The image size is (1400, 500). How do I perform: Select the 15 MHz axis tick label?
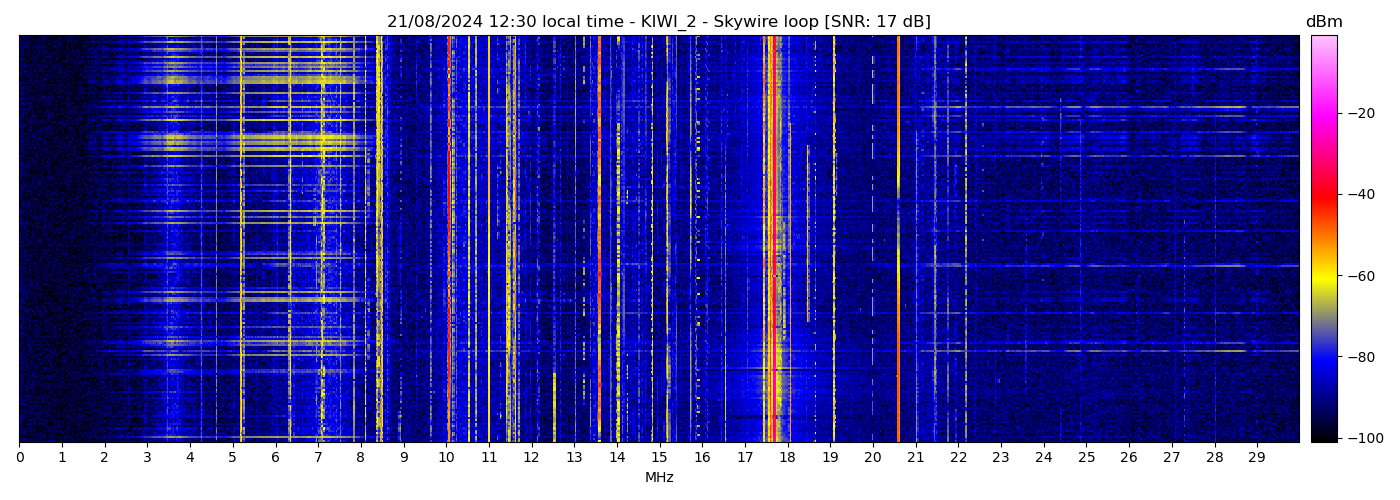659,457
